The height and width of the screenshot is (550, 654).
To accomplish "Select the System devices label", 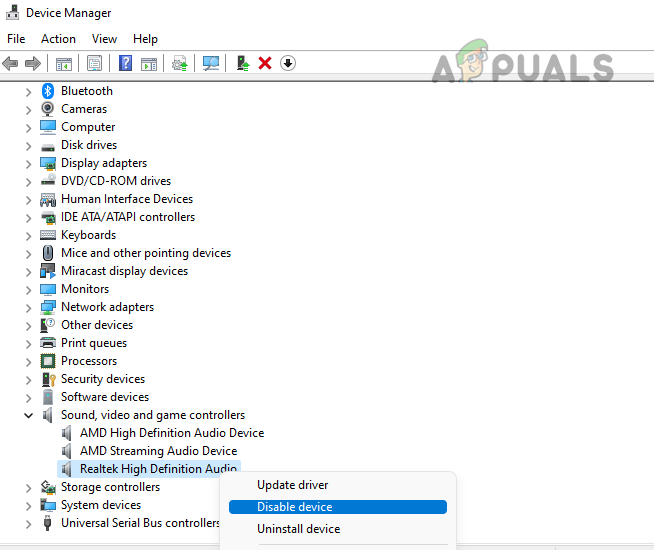I will coord(101,505).
